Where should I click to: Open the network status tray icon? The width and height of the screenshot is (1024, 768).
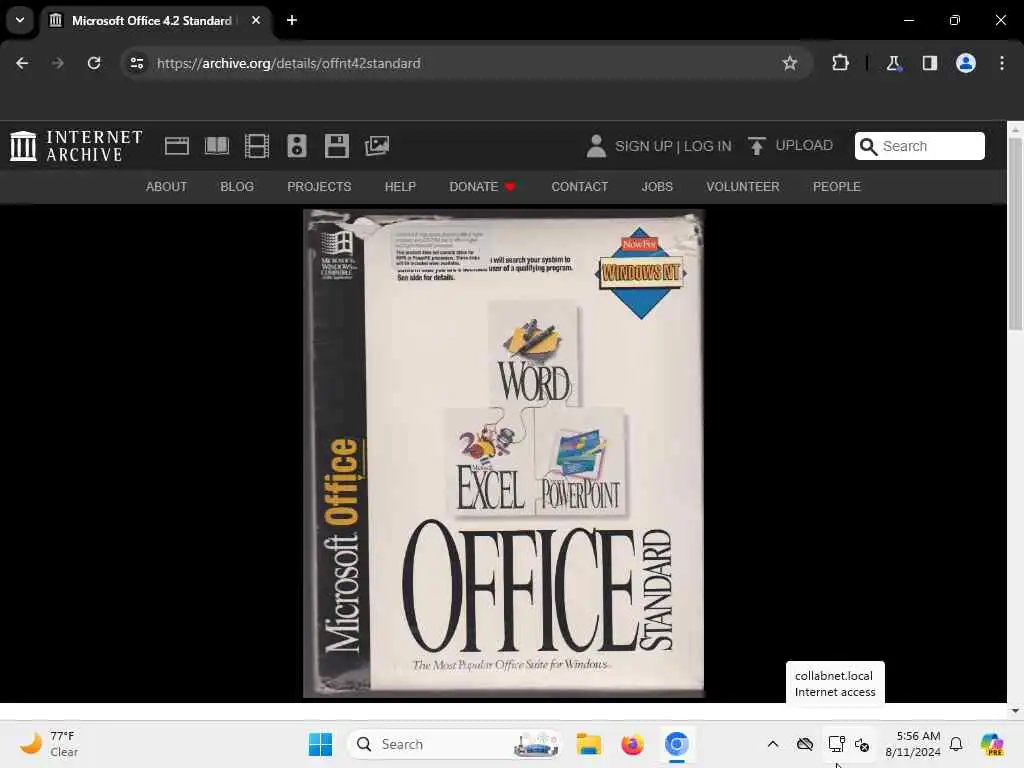point(837,744)
